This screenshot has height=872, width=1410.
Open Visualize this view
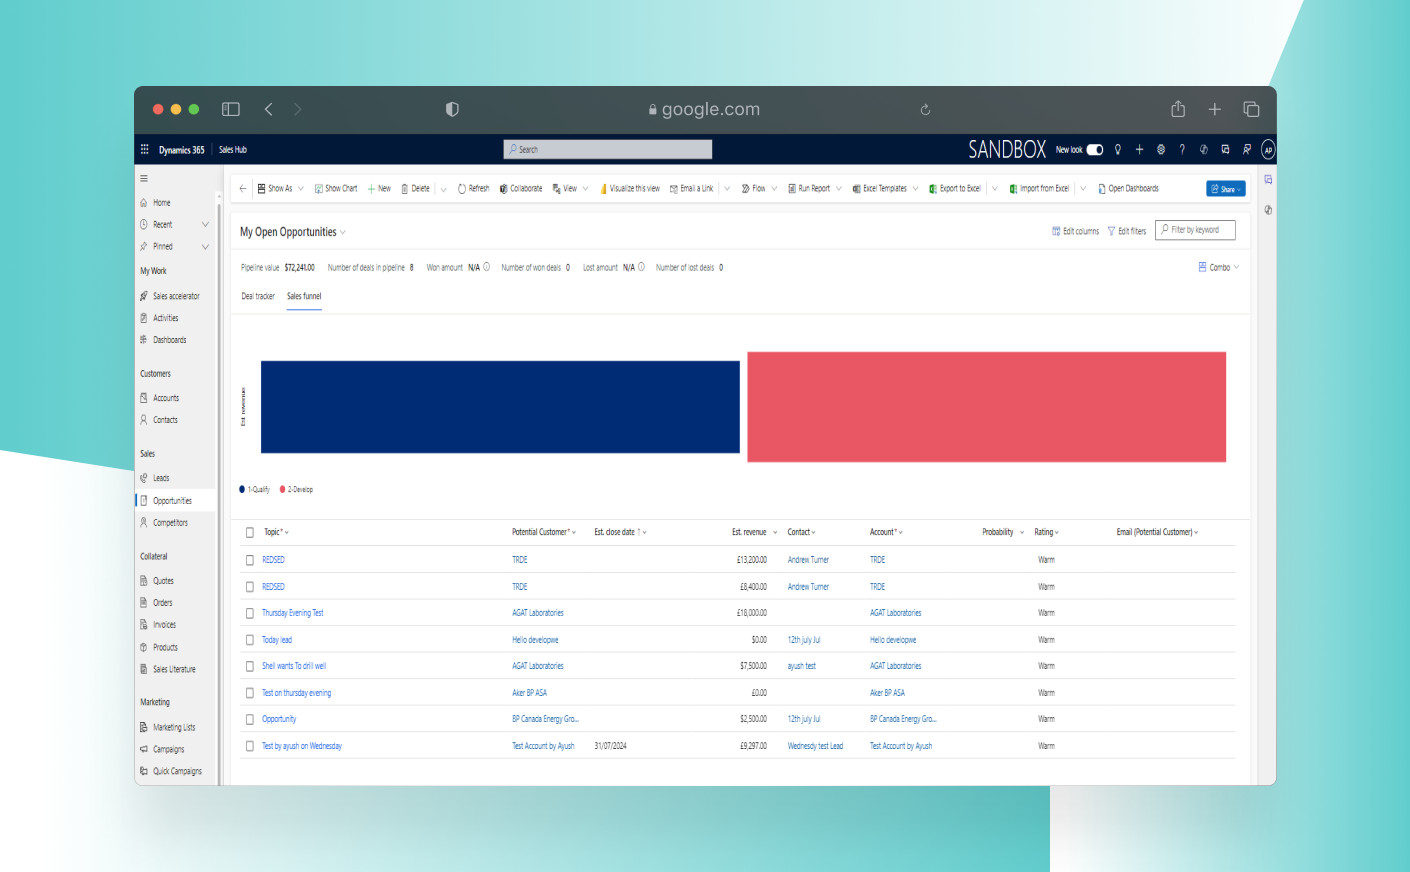[630, 188]
